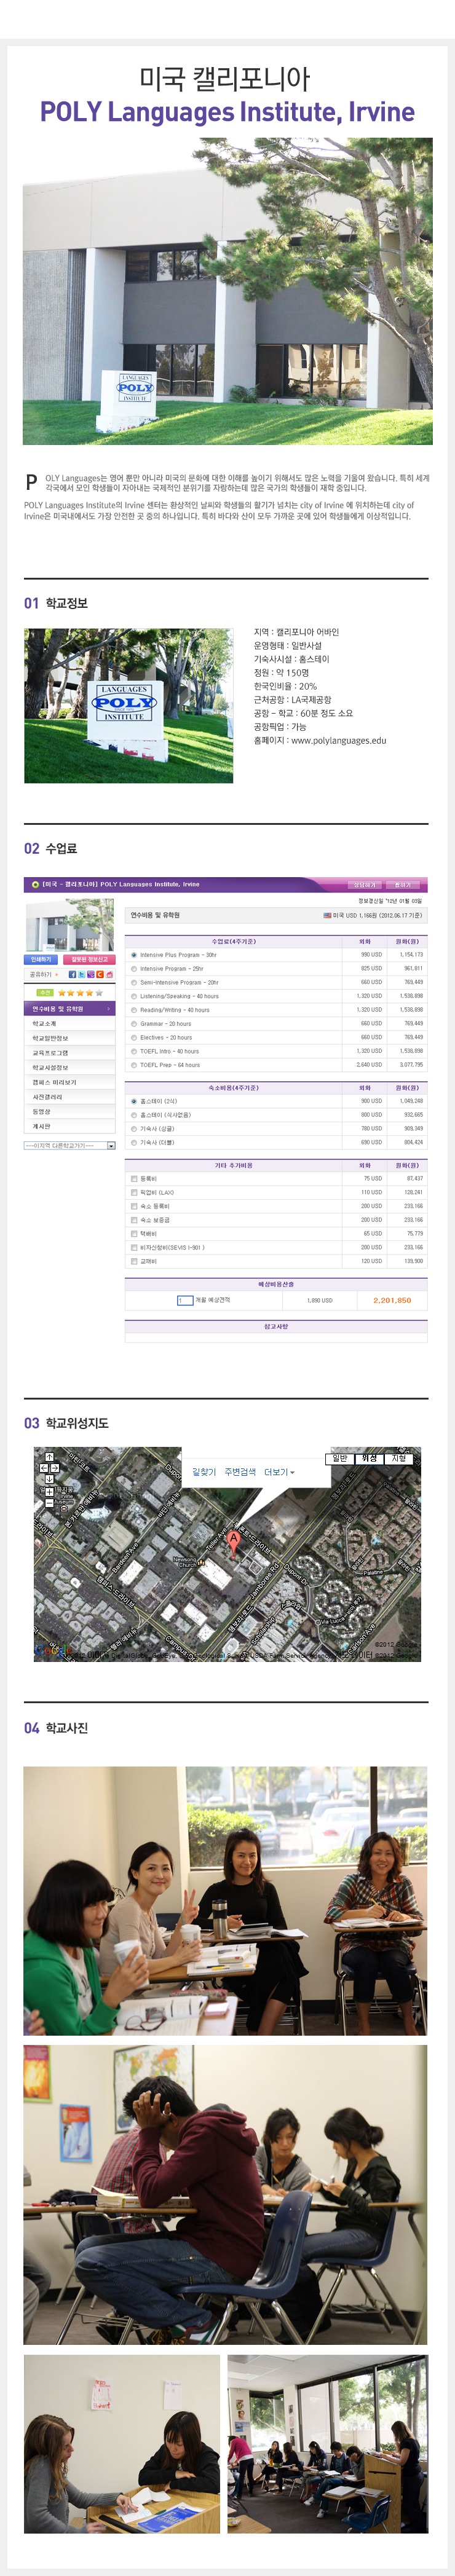Click classroom photo of four smiling women
The width and height of the screenshot is (455, 2576).
(226, 1900)
